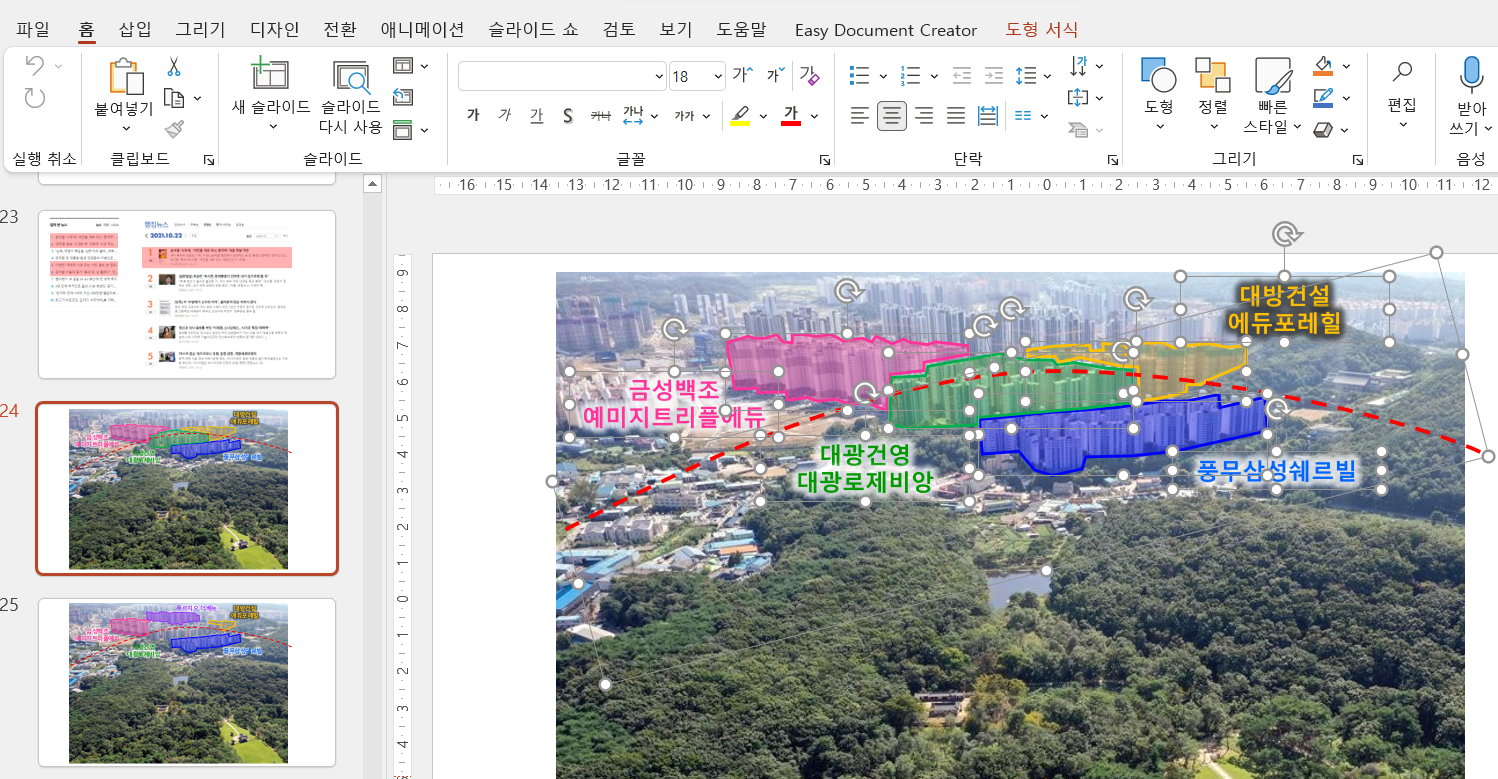
Task: Open the 도형 서식 tab
Action: point(1042,30)
